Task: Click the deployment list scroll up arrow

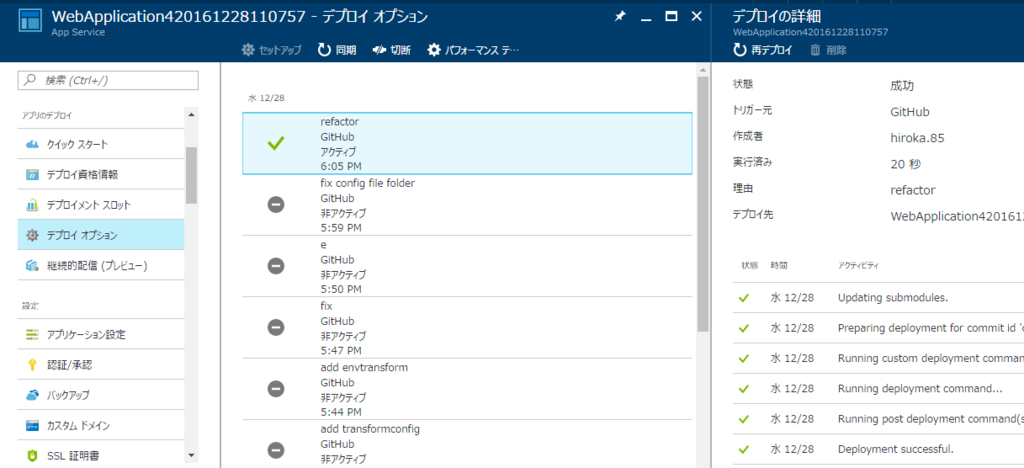Action: click(703, 70)
